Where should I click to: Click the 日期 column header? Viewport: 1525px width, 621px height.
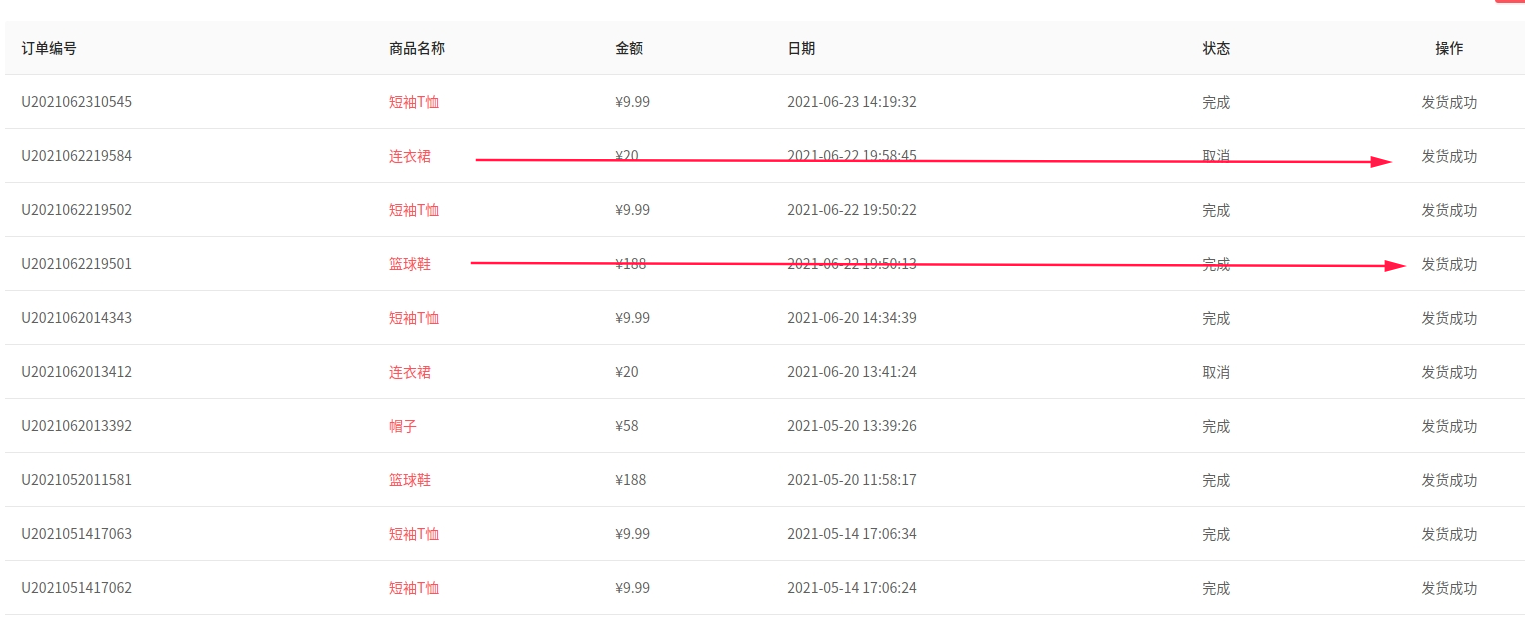[x=801, y=48]
